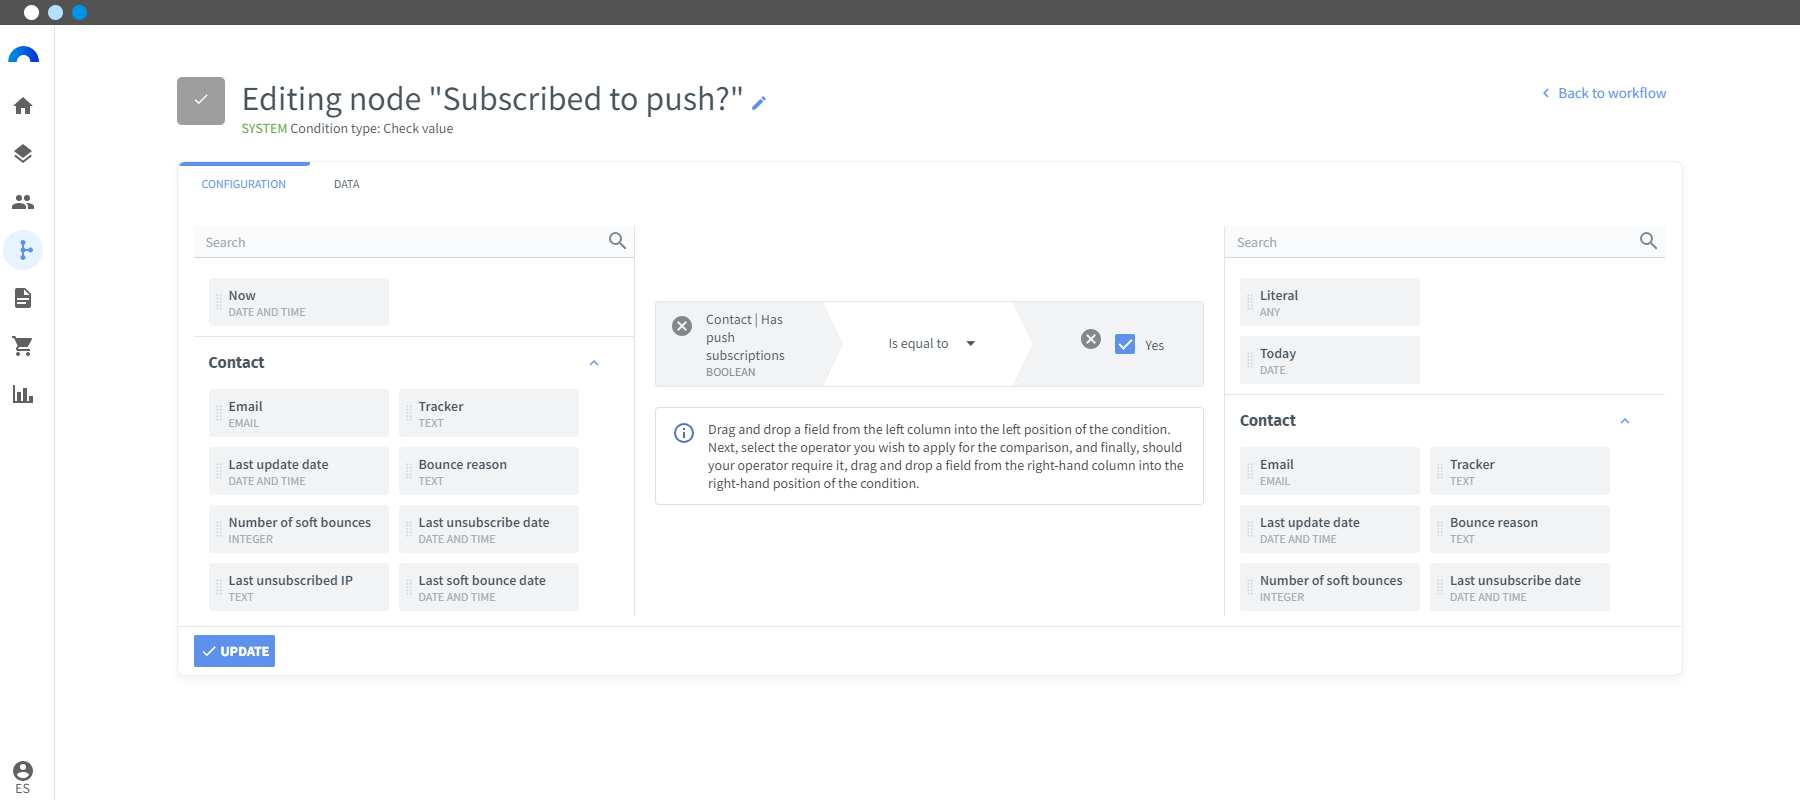Remove the right-hand Yes value from the condition
Image resolution: width=1800 pixels, height=800 pixels.
pos(1091,339)
